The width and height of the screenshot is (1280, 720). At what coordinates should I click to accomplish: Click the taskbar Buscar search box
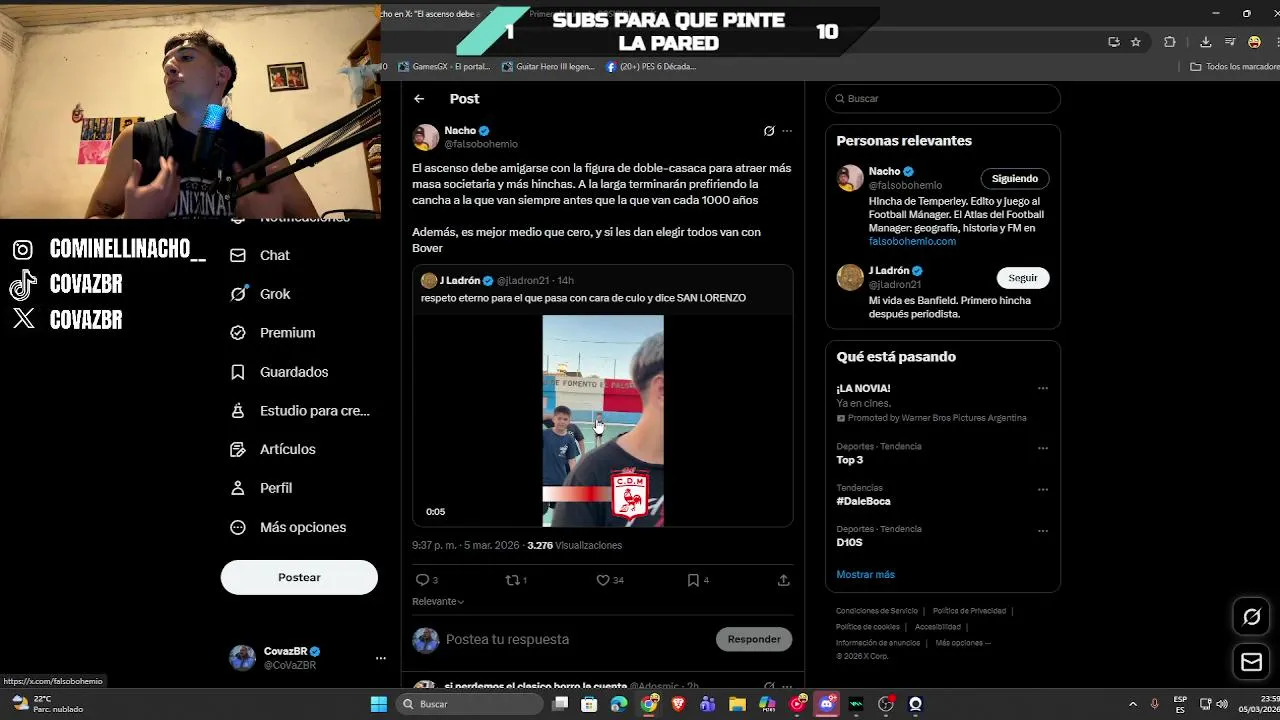click(470, 704)
